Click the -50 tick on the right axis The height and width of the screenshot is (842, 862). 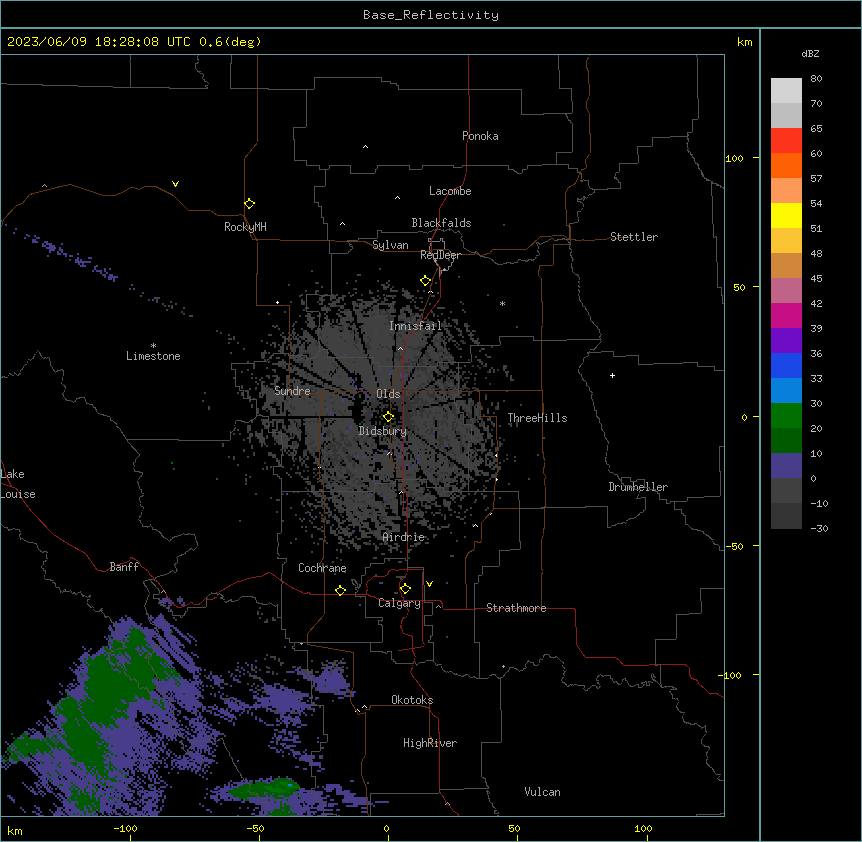734,546
